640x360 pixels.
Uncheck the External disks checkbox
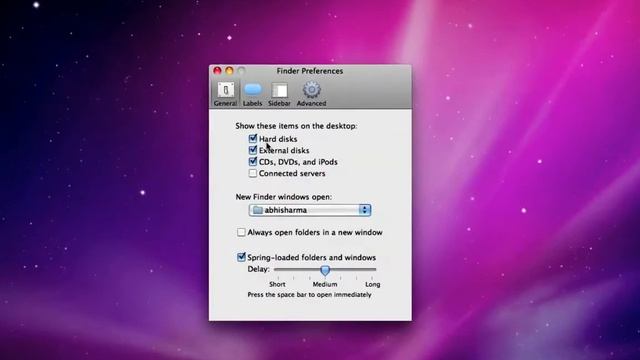pos(253,150)
